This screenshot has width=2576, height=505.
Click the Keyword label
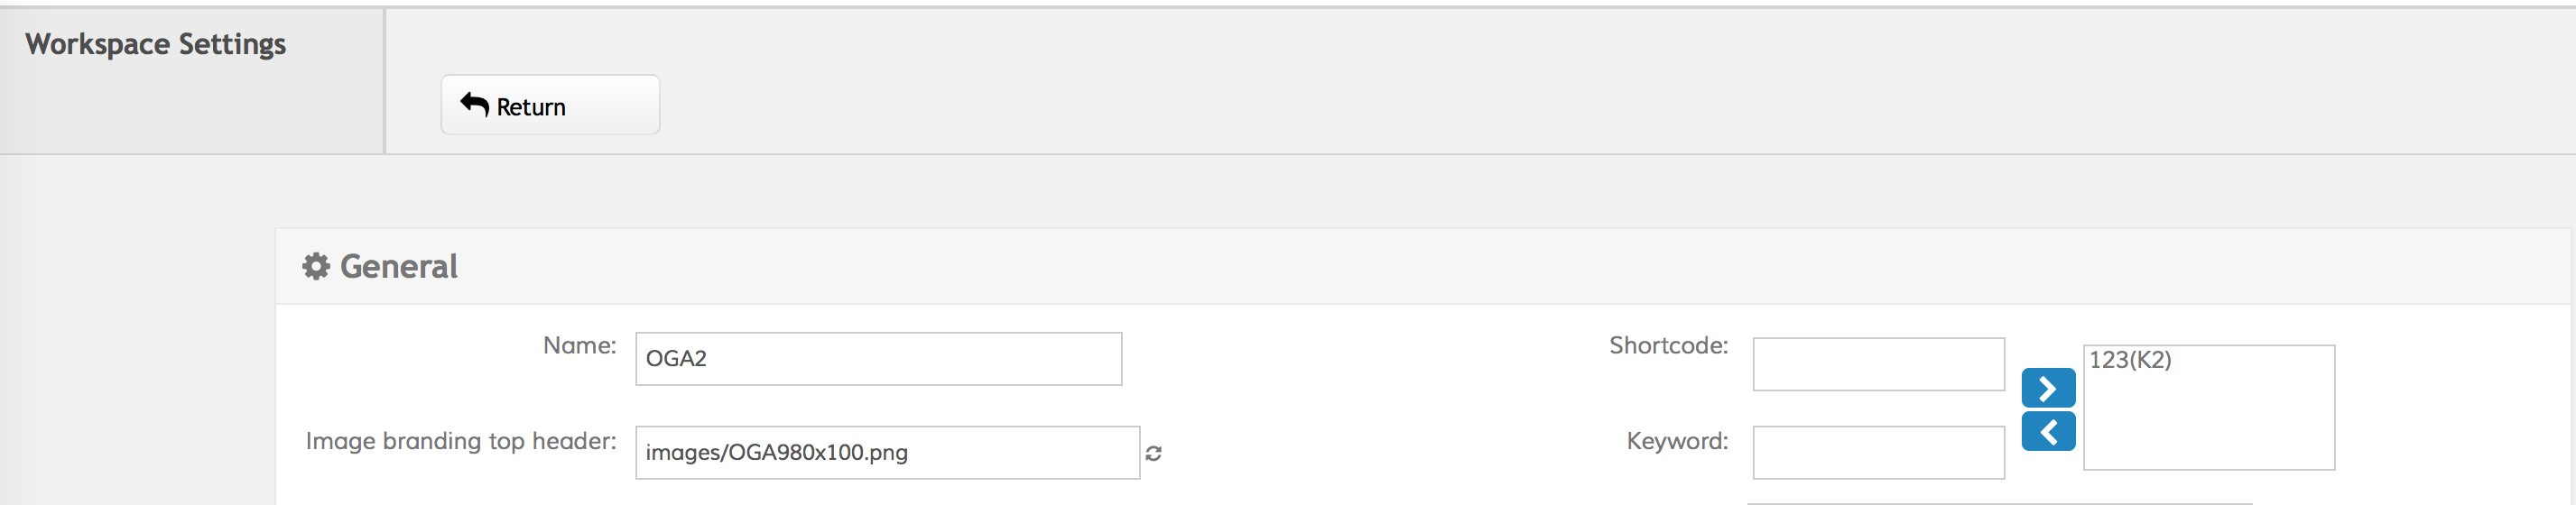coord(1676,441)
